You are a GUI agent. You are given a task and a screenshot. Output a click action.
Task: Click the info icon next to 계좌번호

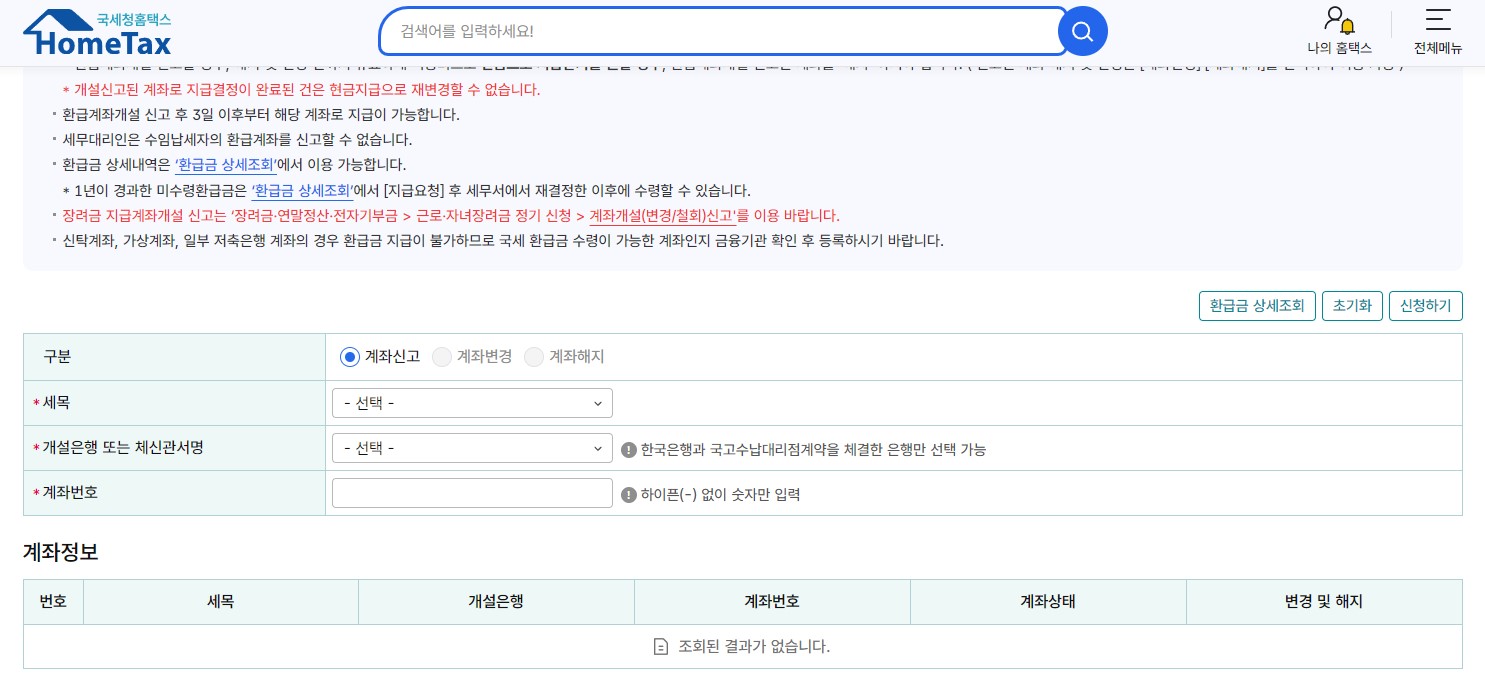629,494
